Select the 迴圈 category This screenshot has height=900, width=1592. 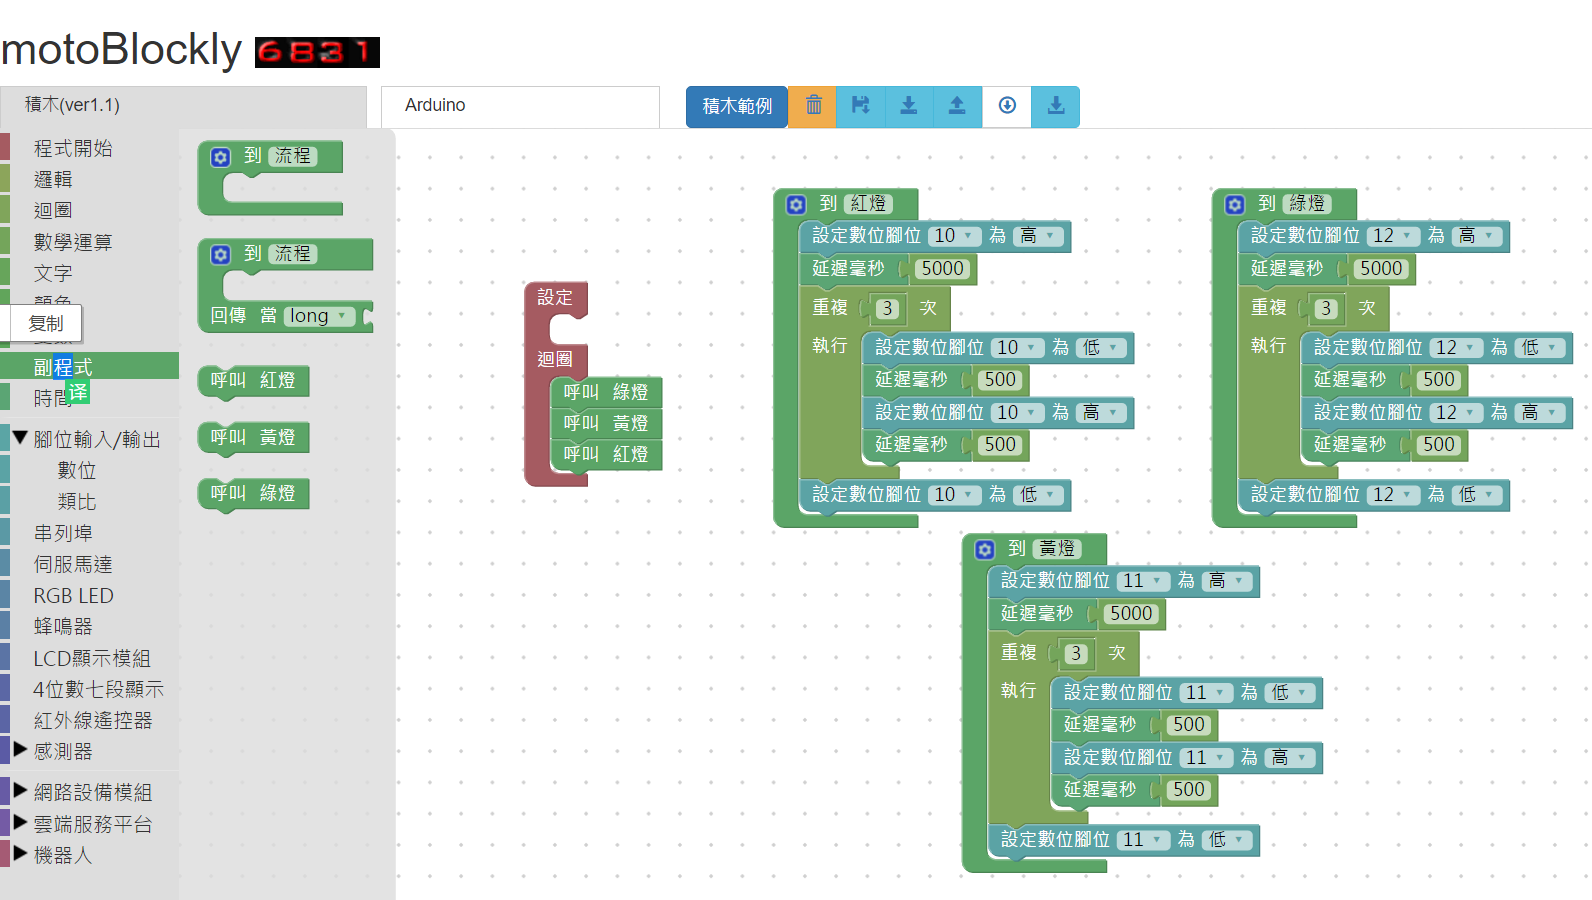click(x=53, y=210)
